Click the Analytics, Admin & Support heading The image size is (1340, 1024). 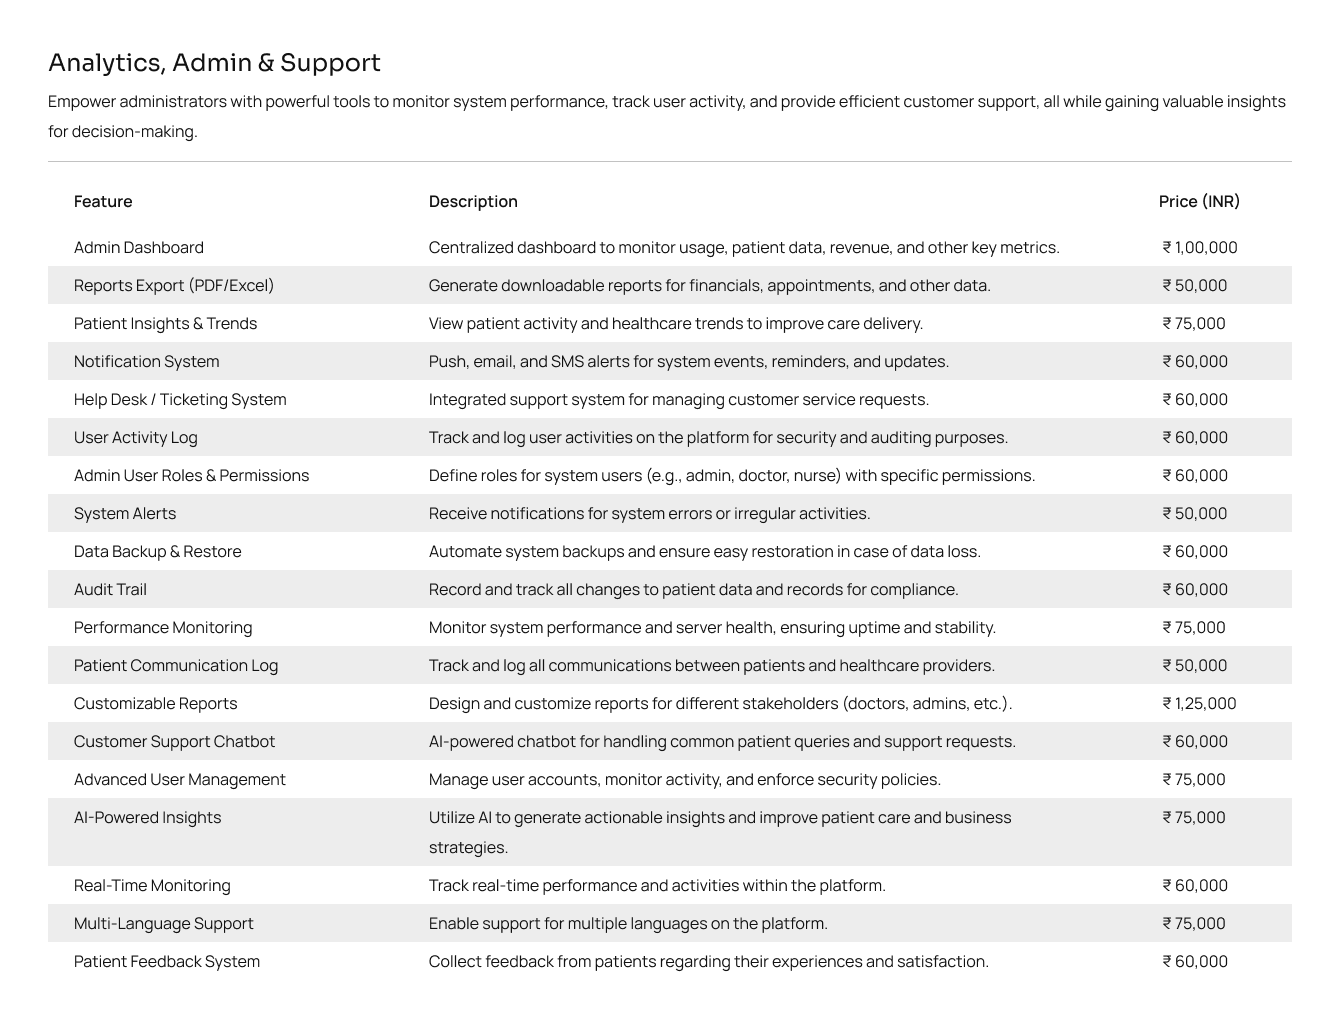(x=214, y=62)
